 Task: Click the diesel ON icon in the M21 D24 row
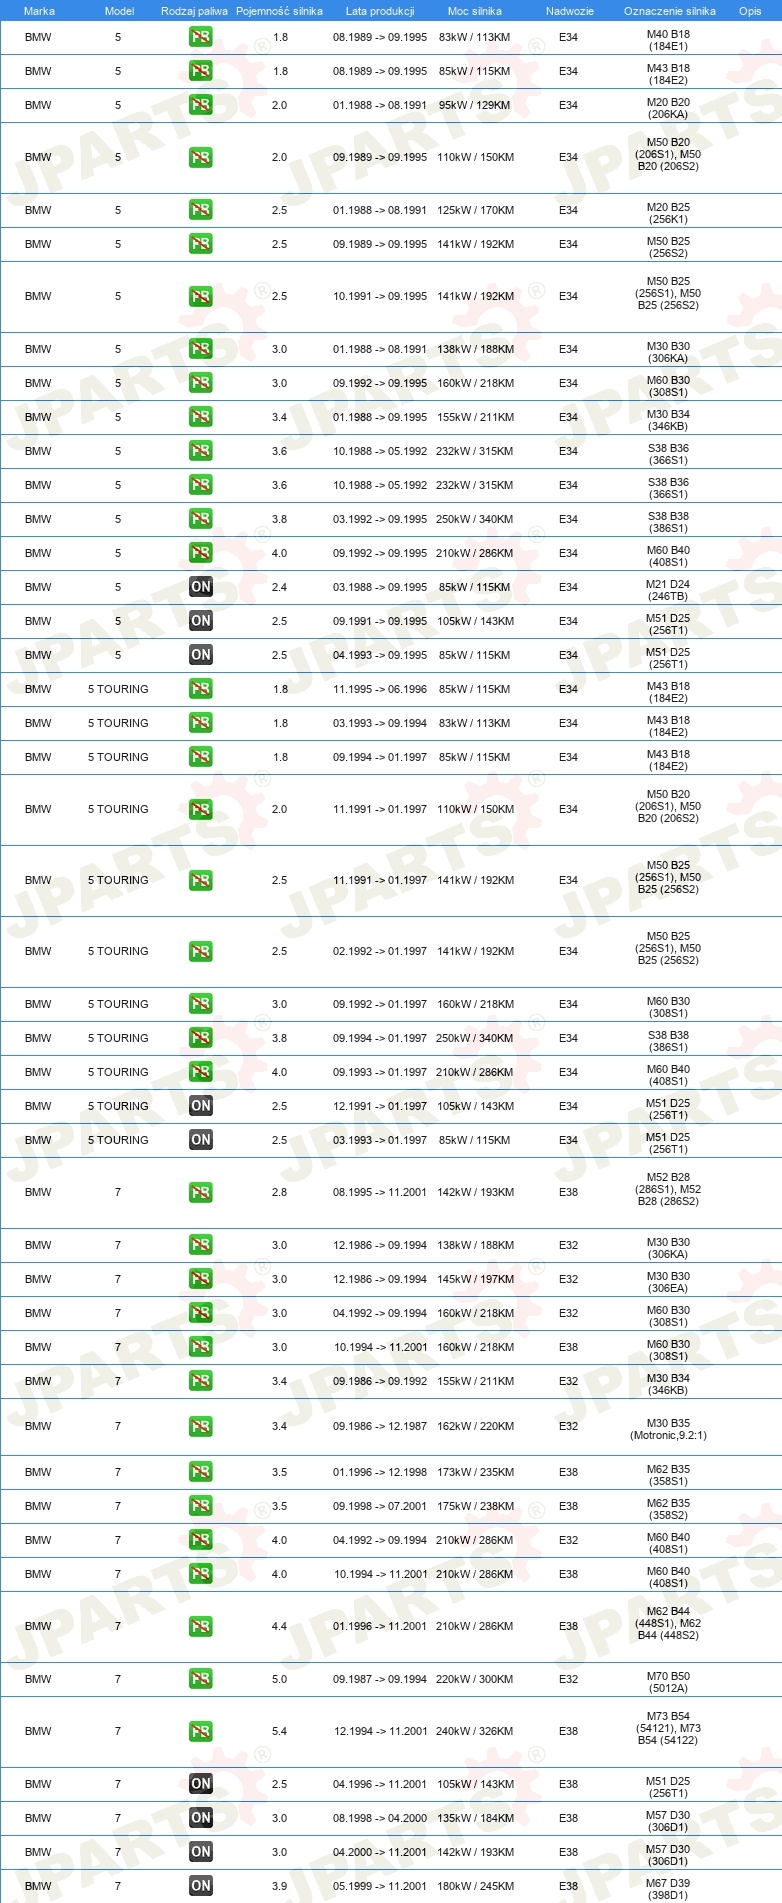click(201, 587)
